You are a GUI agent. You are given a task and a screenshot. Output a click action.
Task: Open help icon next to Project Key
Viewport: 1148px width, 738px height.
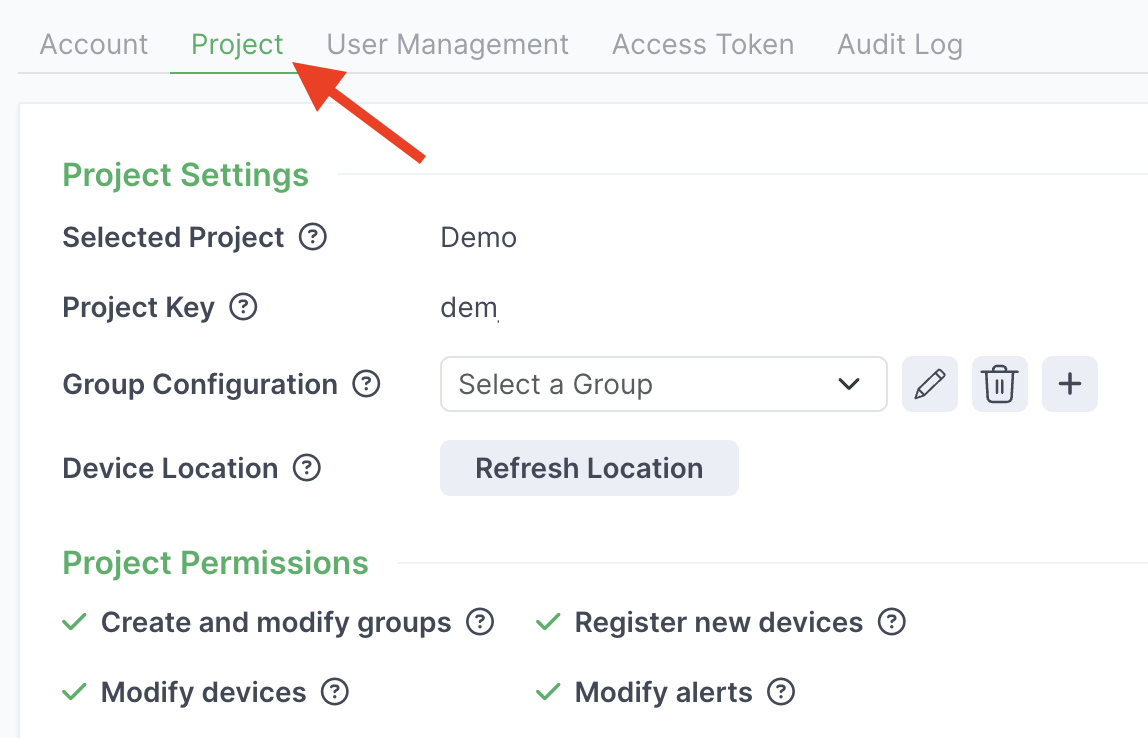tap(243, 308)
